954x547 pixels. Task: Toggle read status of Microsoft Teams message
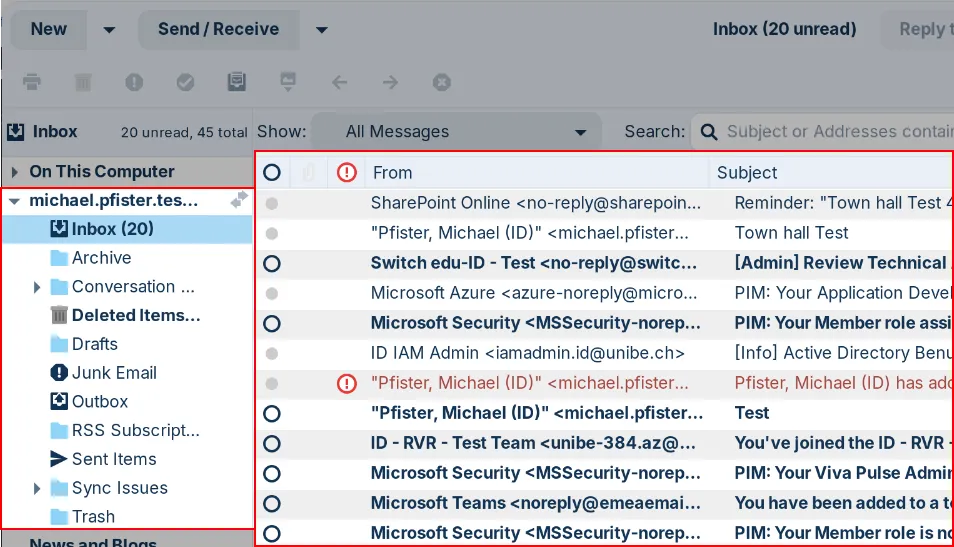click(x=272, y=504)
